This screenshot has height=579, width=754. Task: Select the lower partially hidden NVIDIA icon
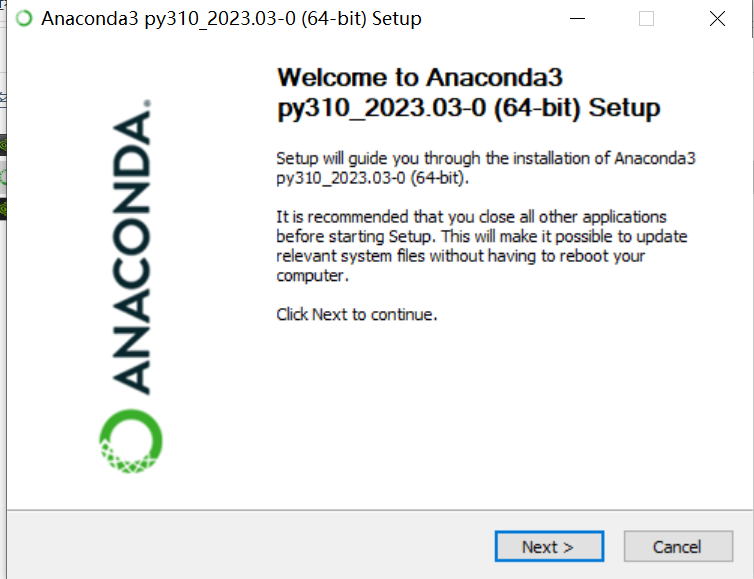3,209
